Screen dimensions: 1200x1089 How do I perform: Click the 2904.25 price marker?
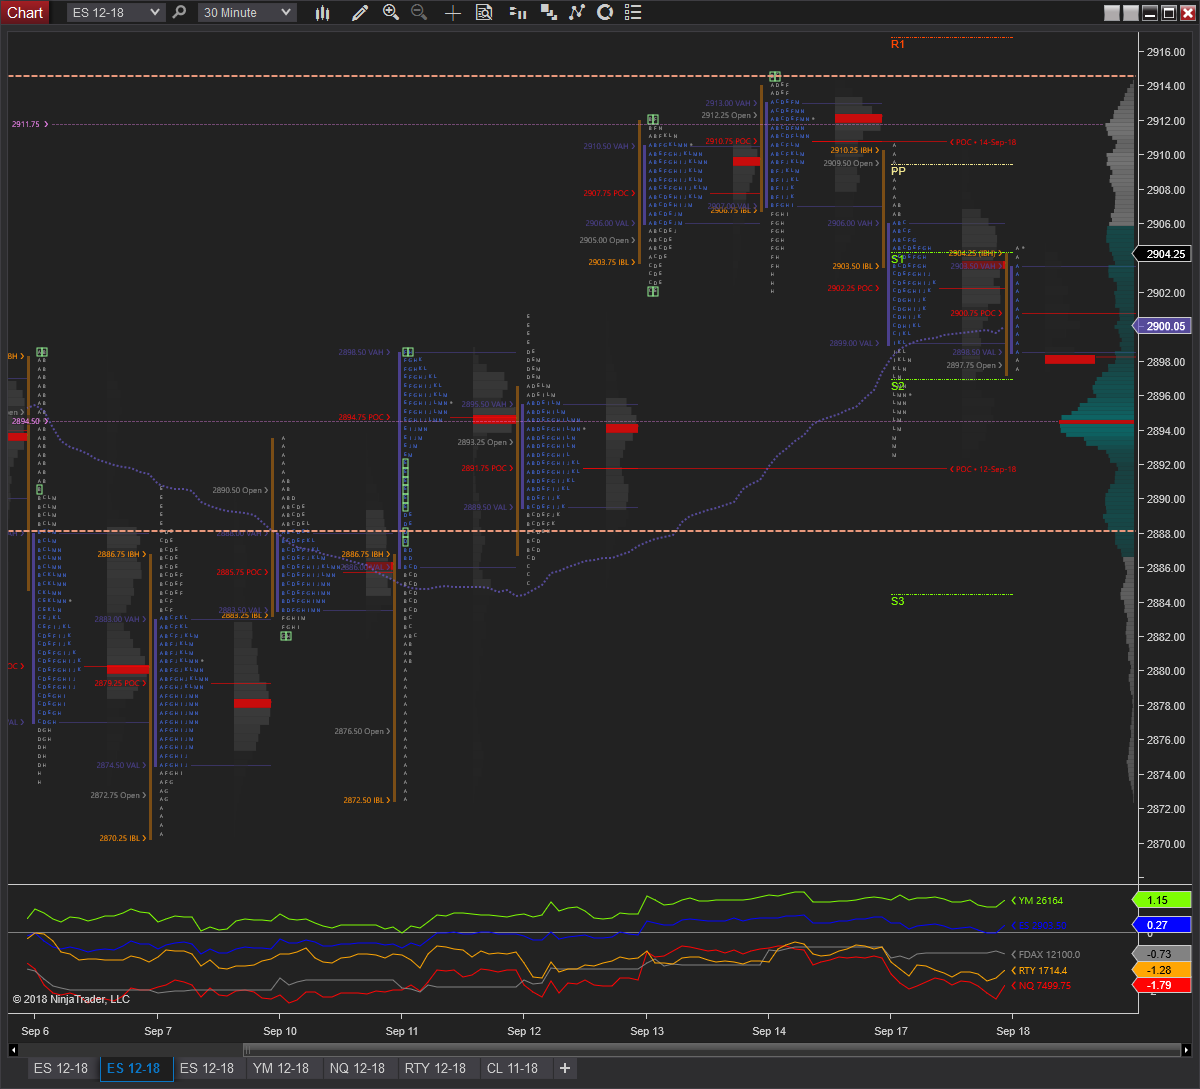[x=1162, y=254]
